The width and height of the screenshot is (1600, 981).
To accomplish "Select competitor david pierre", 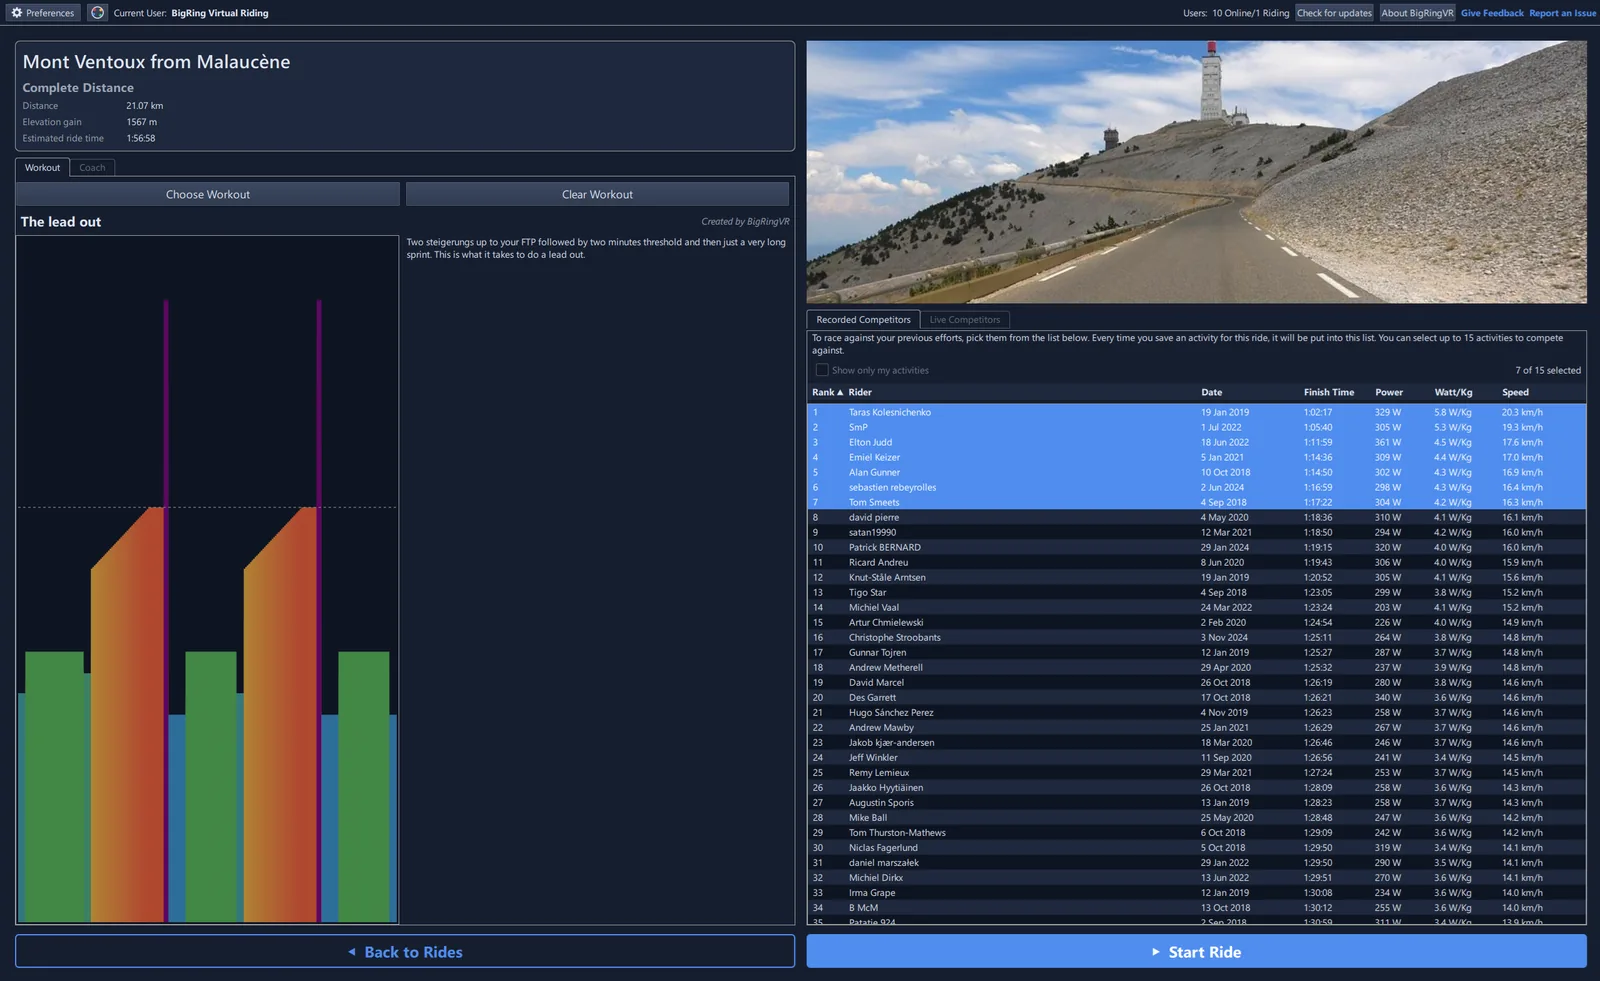I will tap(1196, 517).
